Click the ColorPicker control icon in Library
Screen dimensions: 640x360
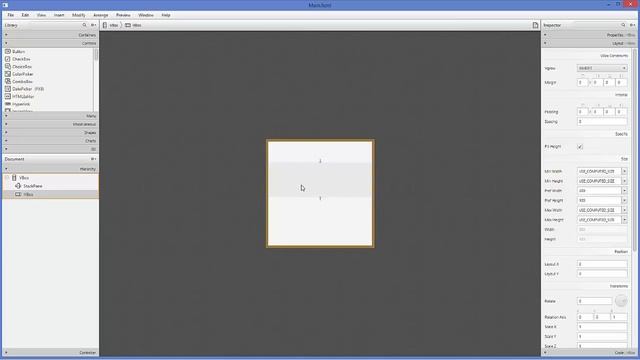[x=8, y=74]
